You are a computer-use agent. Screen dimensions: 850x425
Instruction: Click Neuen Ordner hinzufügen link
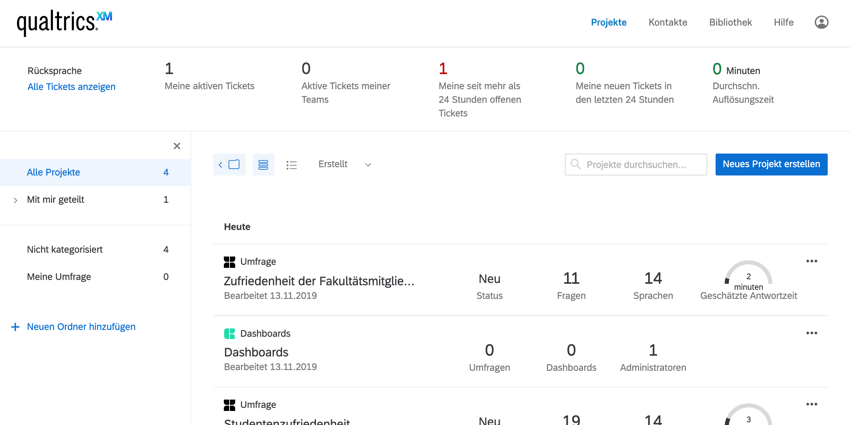click(x=81, y=327)
